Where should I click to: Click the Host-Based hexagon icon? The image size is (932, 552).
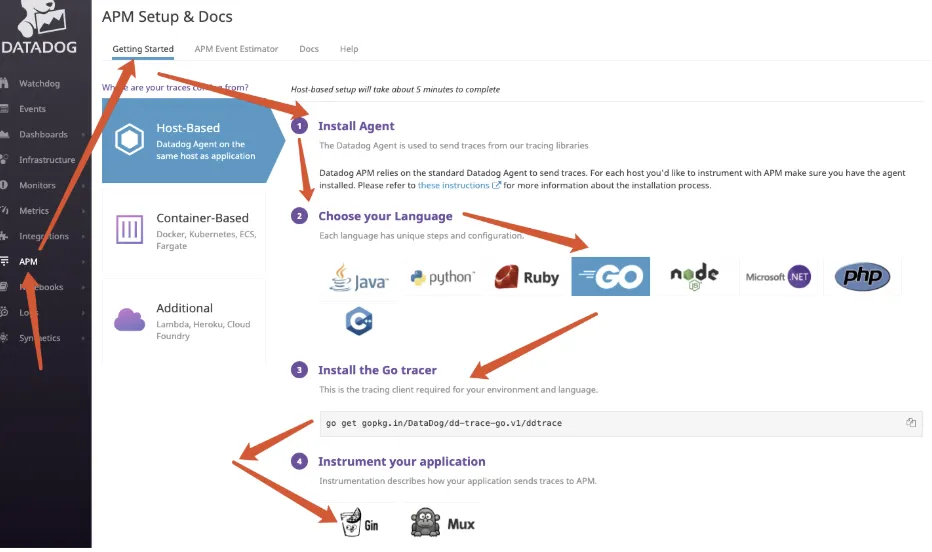[130, 140]
